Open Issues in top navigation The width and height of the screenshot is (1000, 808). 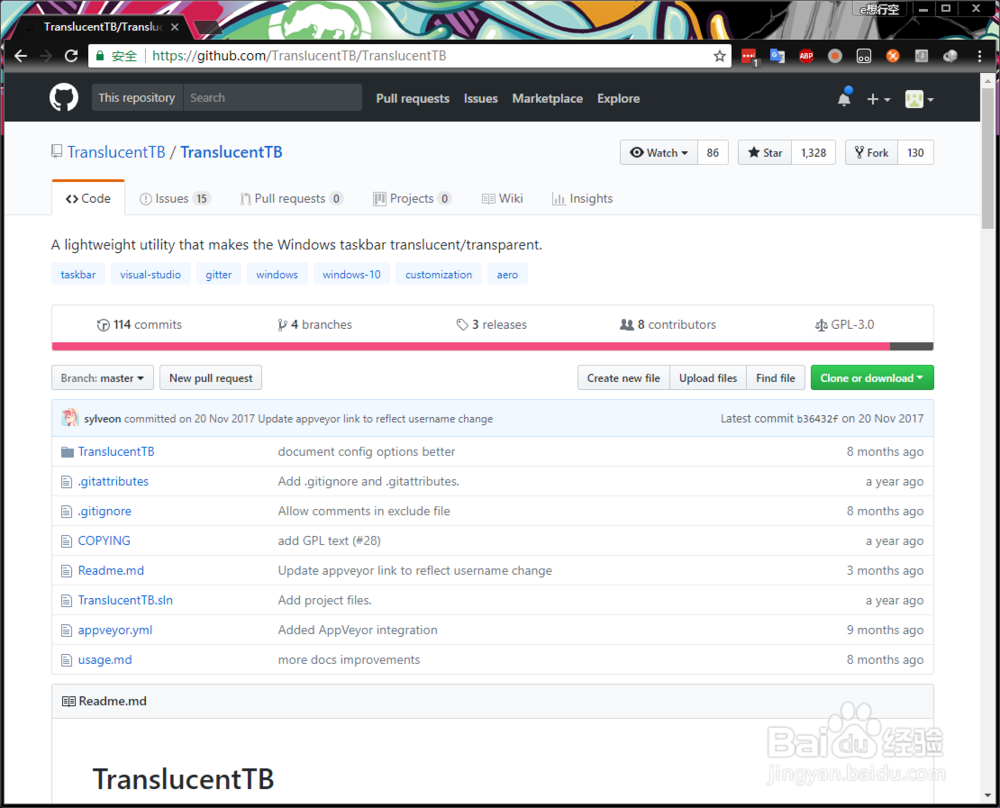(480, 98)
